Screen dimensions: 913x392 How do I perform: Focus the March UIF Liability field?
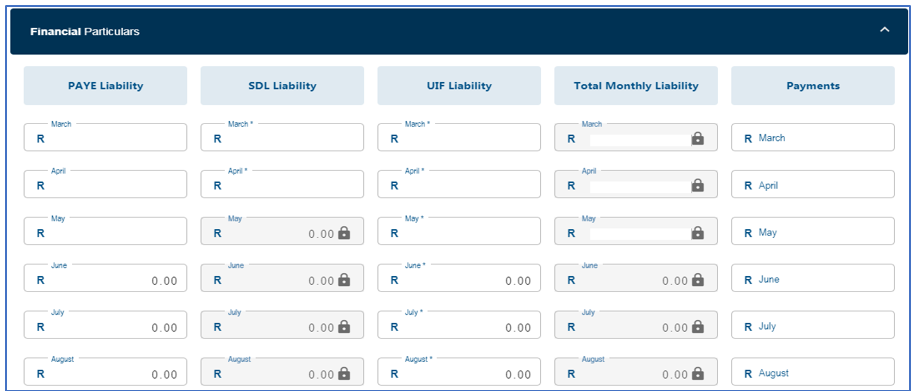click(x=459, y=137)
